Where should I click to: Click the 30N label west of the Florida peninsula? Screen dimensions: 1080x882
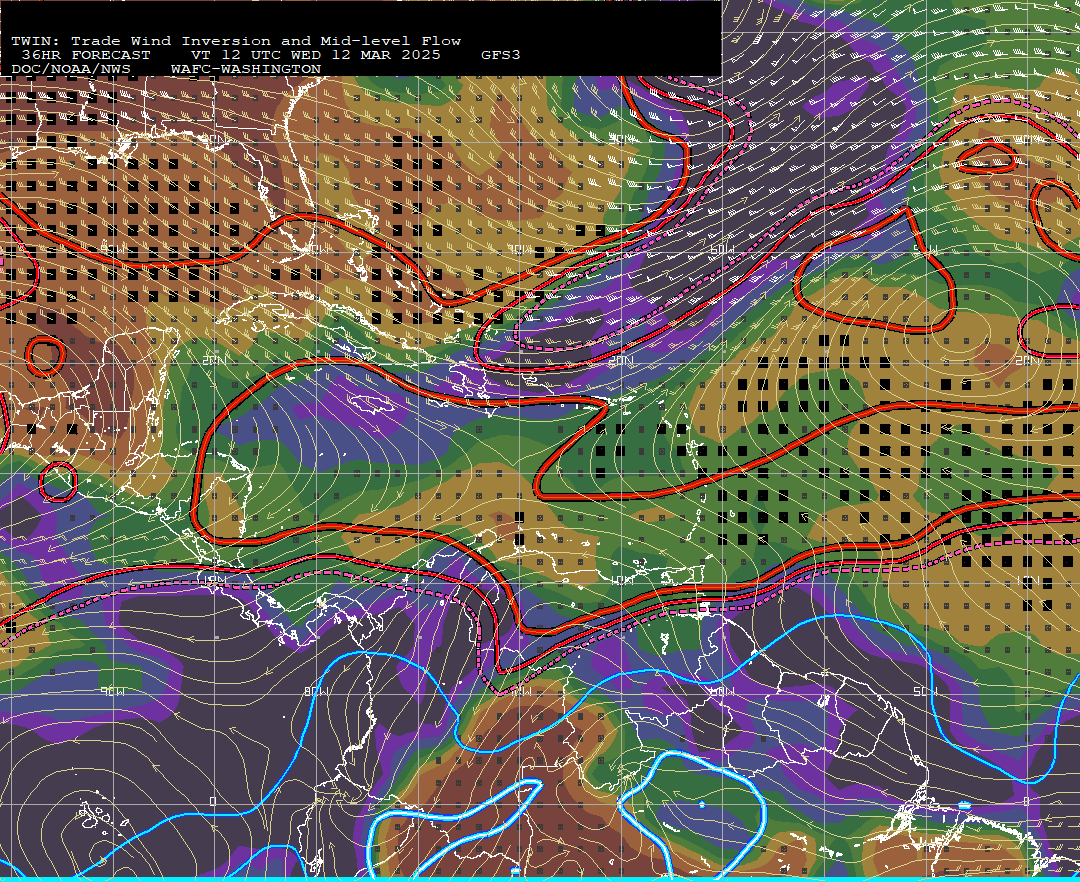point(214,139)
